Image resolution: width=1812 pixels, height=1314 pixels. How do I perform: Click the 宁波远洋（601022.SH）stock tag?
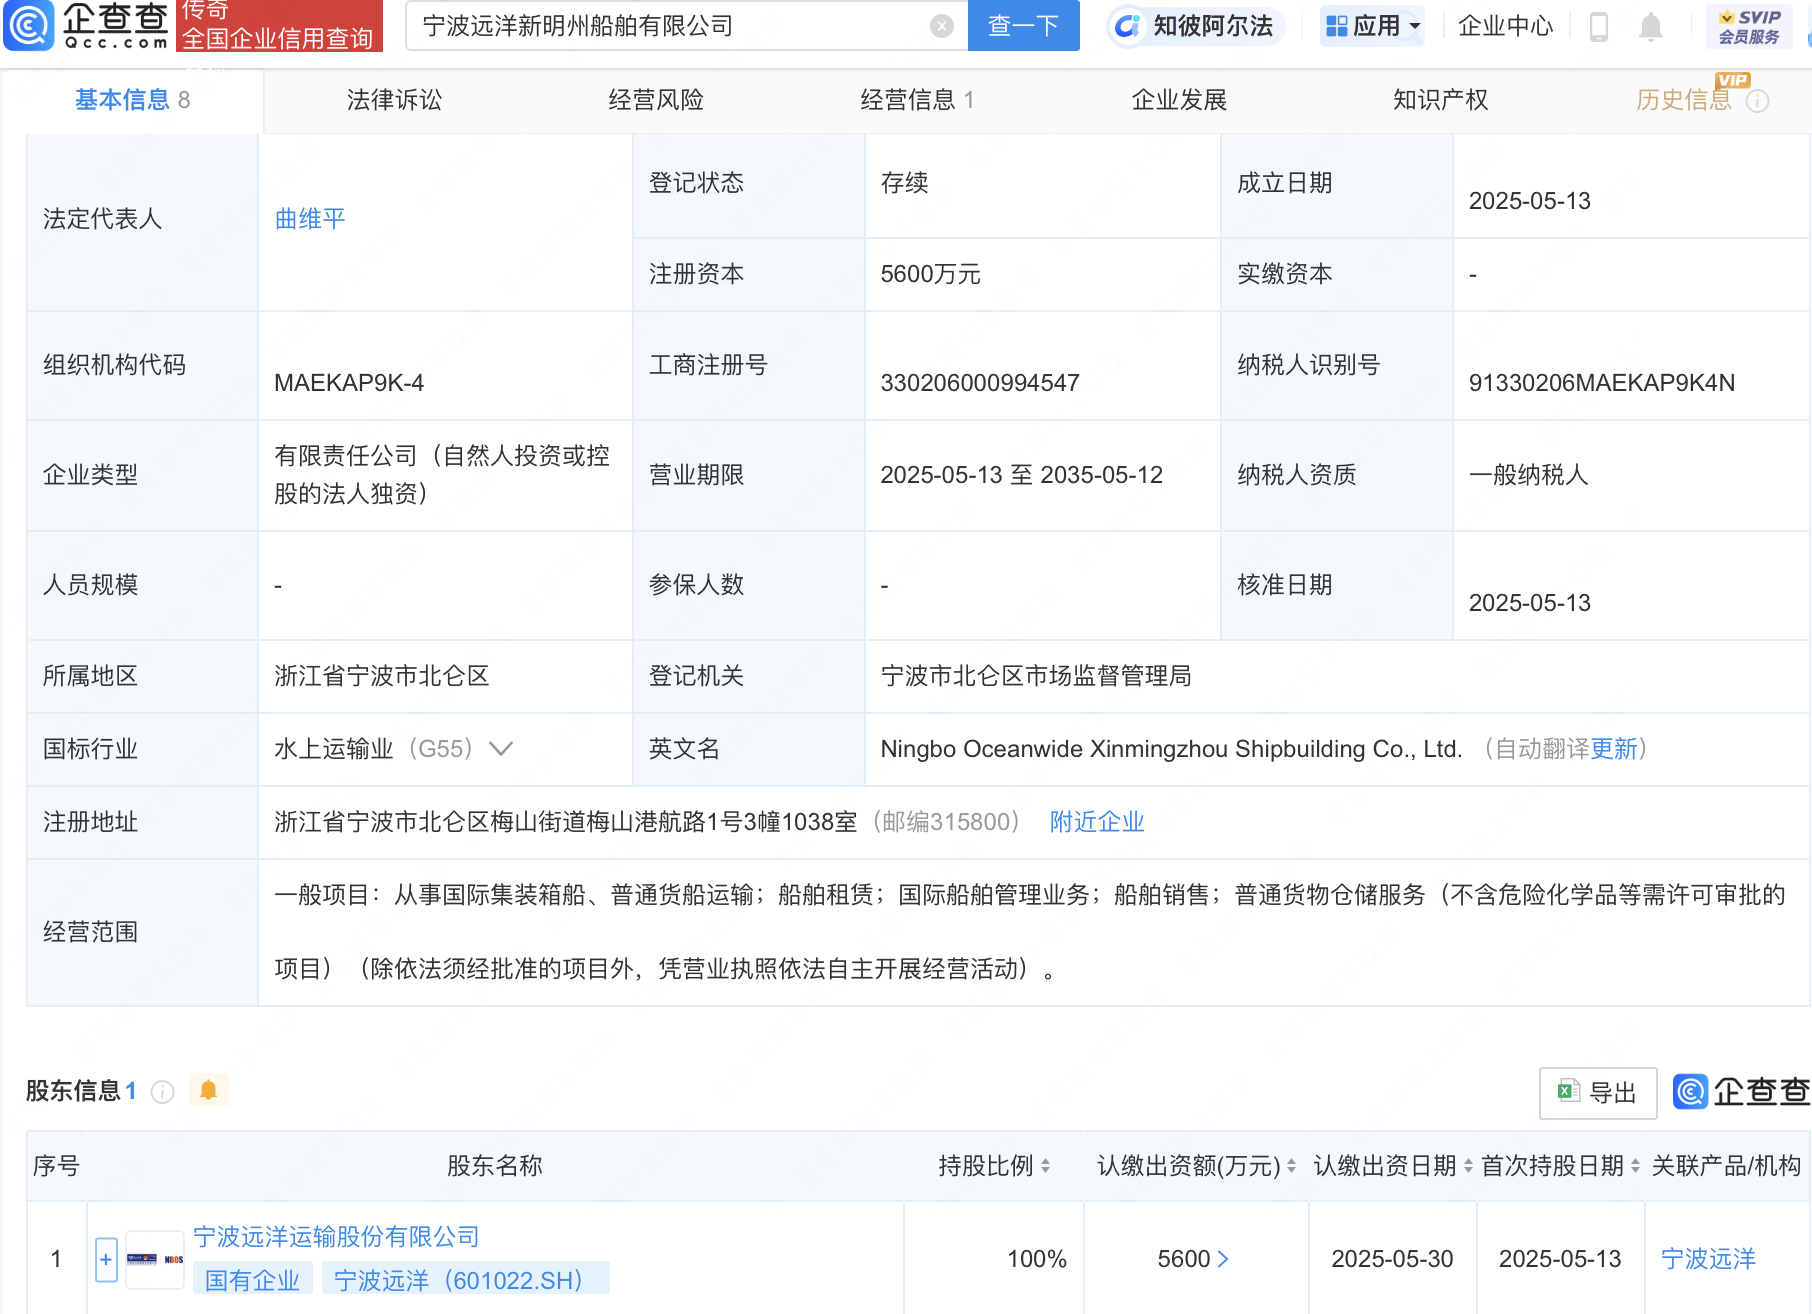465,1280
